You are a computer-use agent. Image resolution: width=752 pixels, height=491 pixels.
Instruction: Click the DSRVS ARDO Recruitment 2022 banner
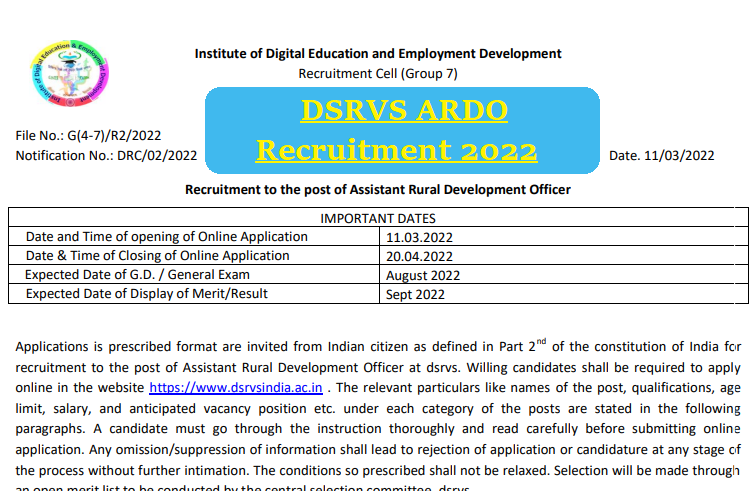pyautogui.click(x=402, y=130)
